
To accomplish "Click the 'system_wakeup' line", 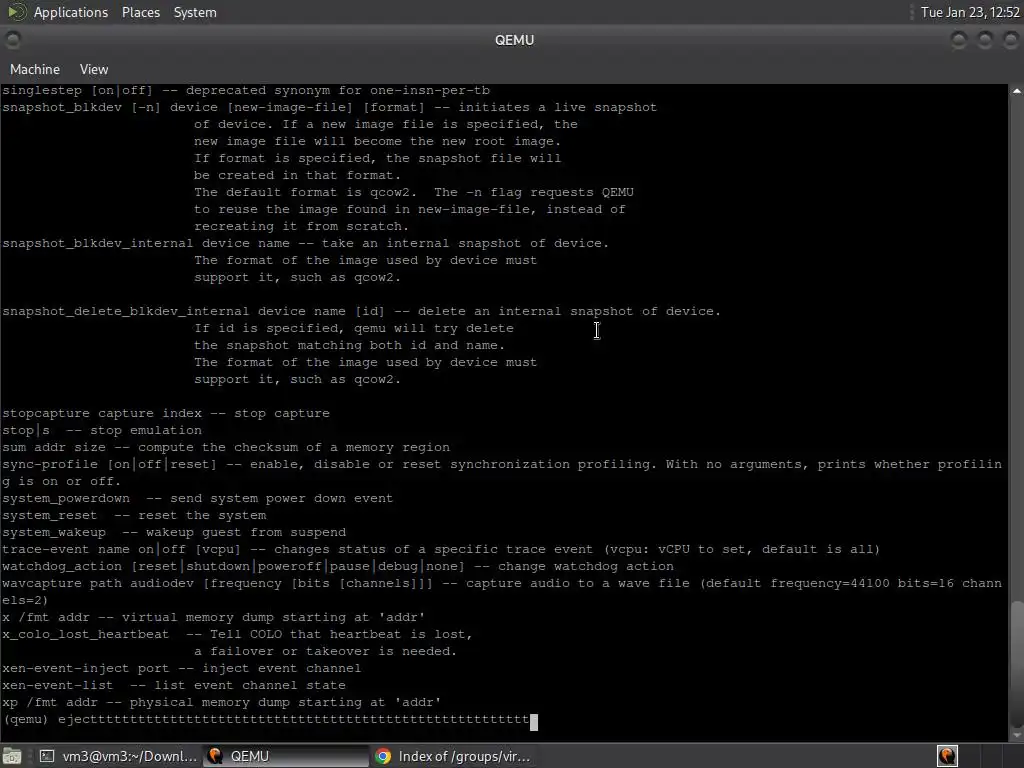I will 174,532.
